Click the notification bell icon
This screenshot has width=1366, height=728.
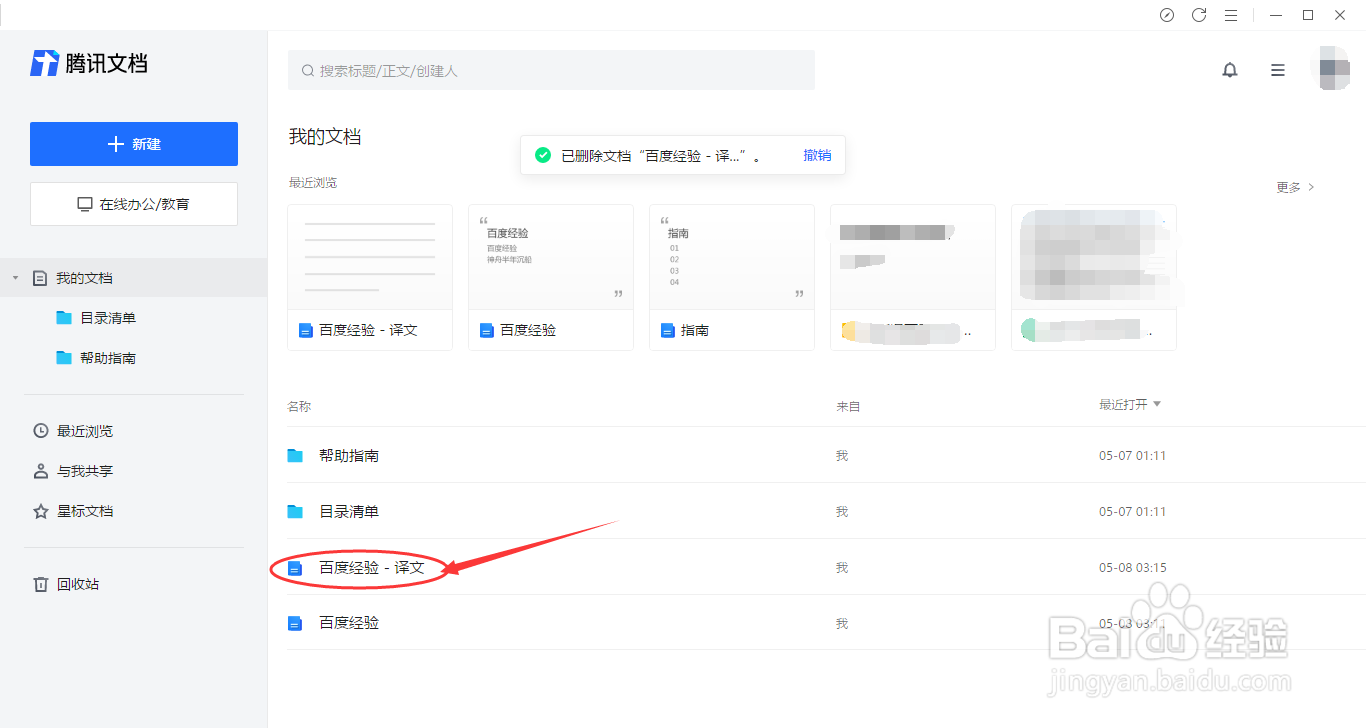click(1230, 70)
